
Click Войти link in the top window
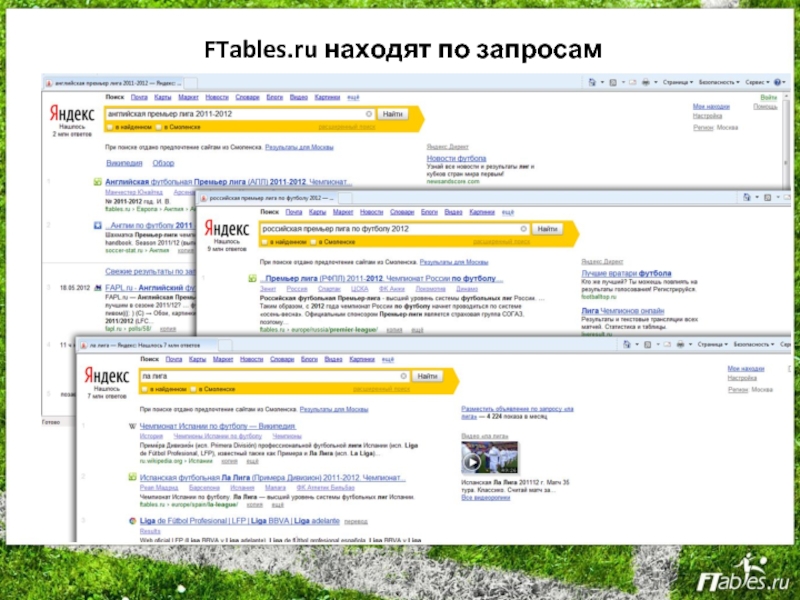point(768,97)
